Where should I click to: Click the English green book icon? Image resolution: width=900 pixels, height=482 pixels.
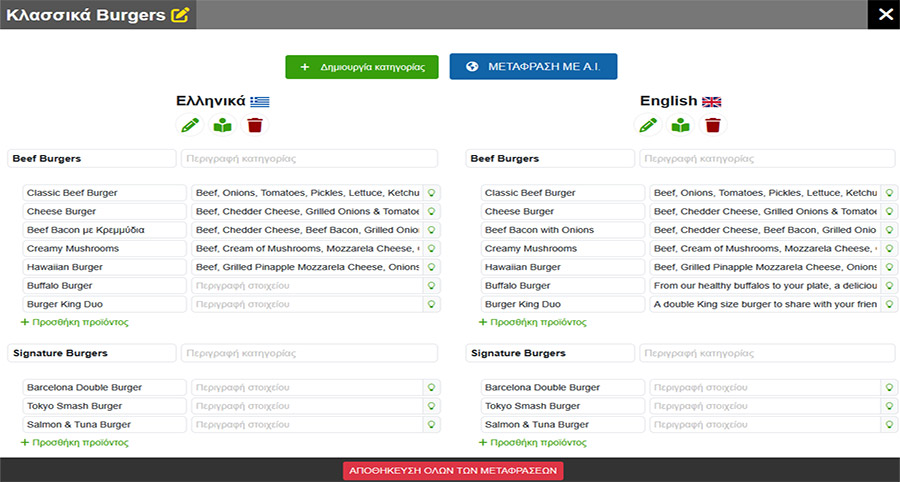pos(680,125)
